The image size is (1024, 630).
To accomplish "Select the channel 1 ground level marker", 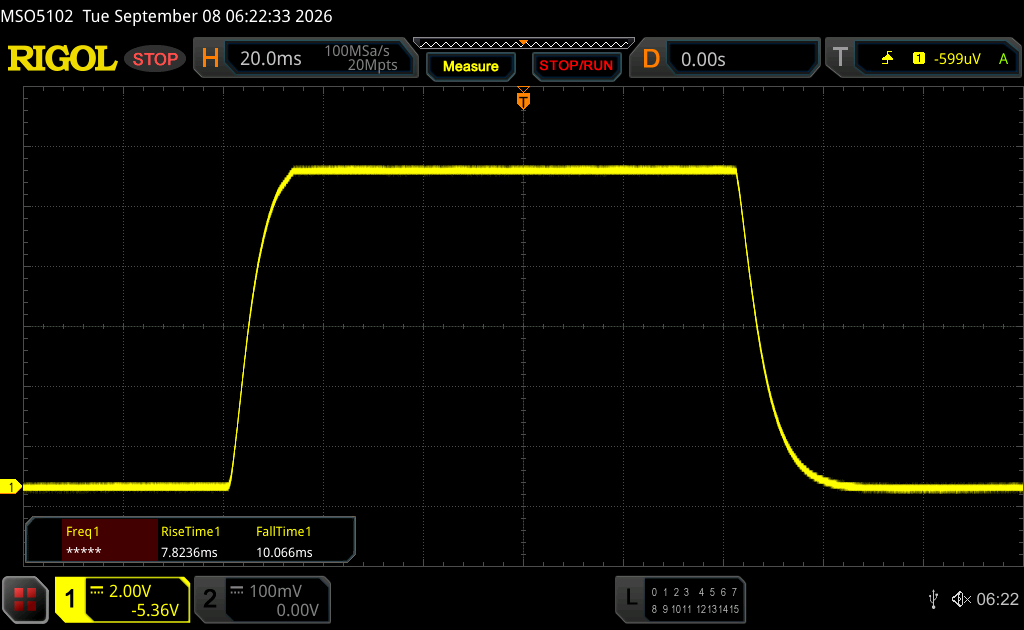I will click(x=10, y=486).
